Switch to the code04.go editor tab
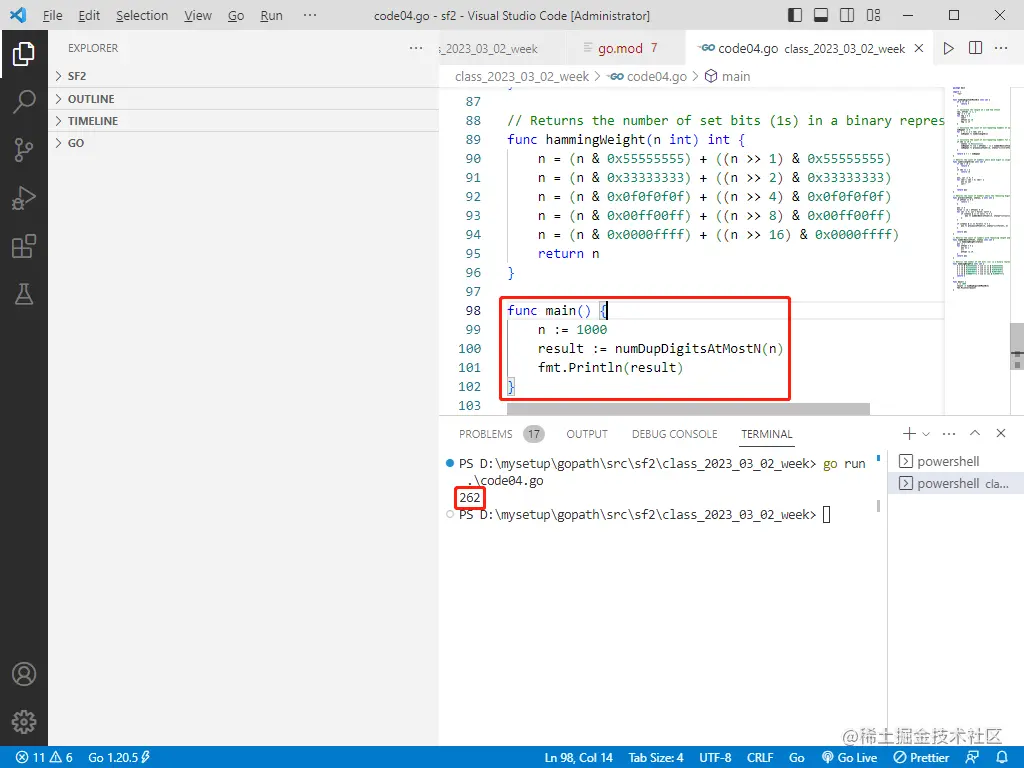Viewport: 1024px width, 768px height. coord(811,48)
